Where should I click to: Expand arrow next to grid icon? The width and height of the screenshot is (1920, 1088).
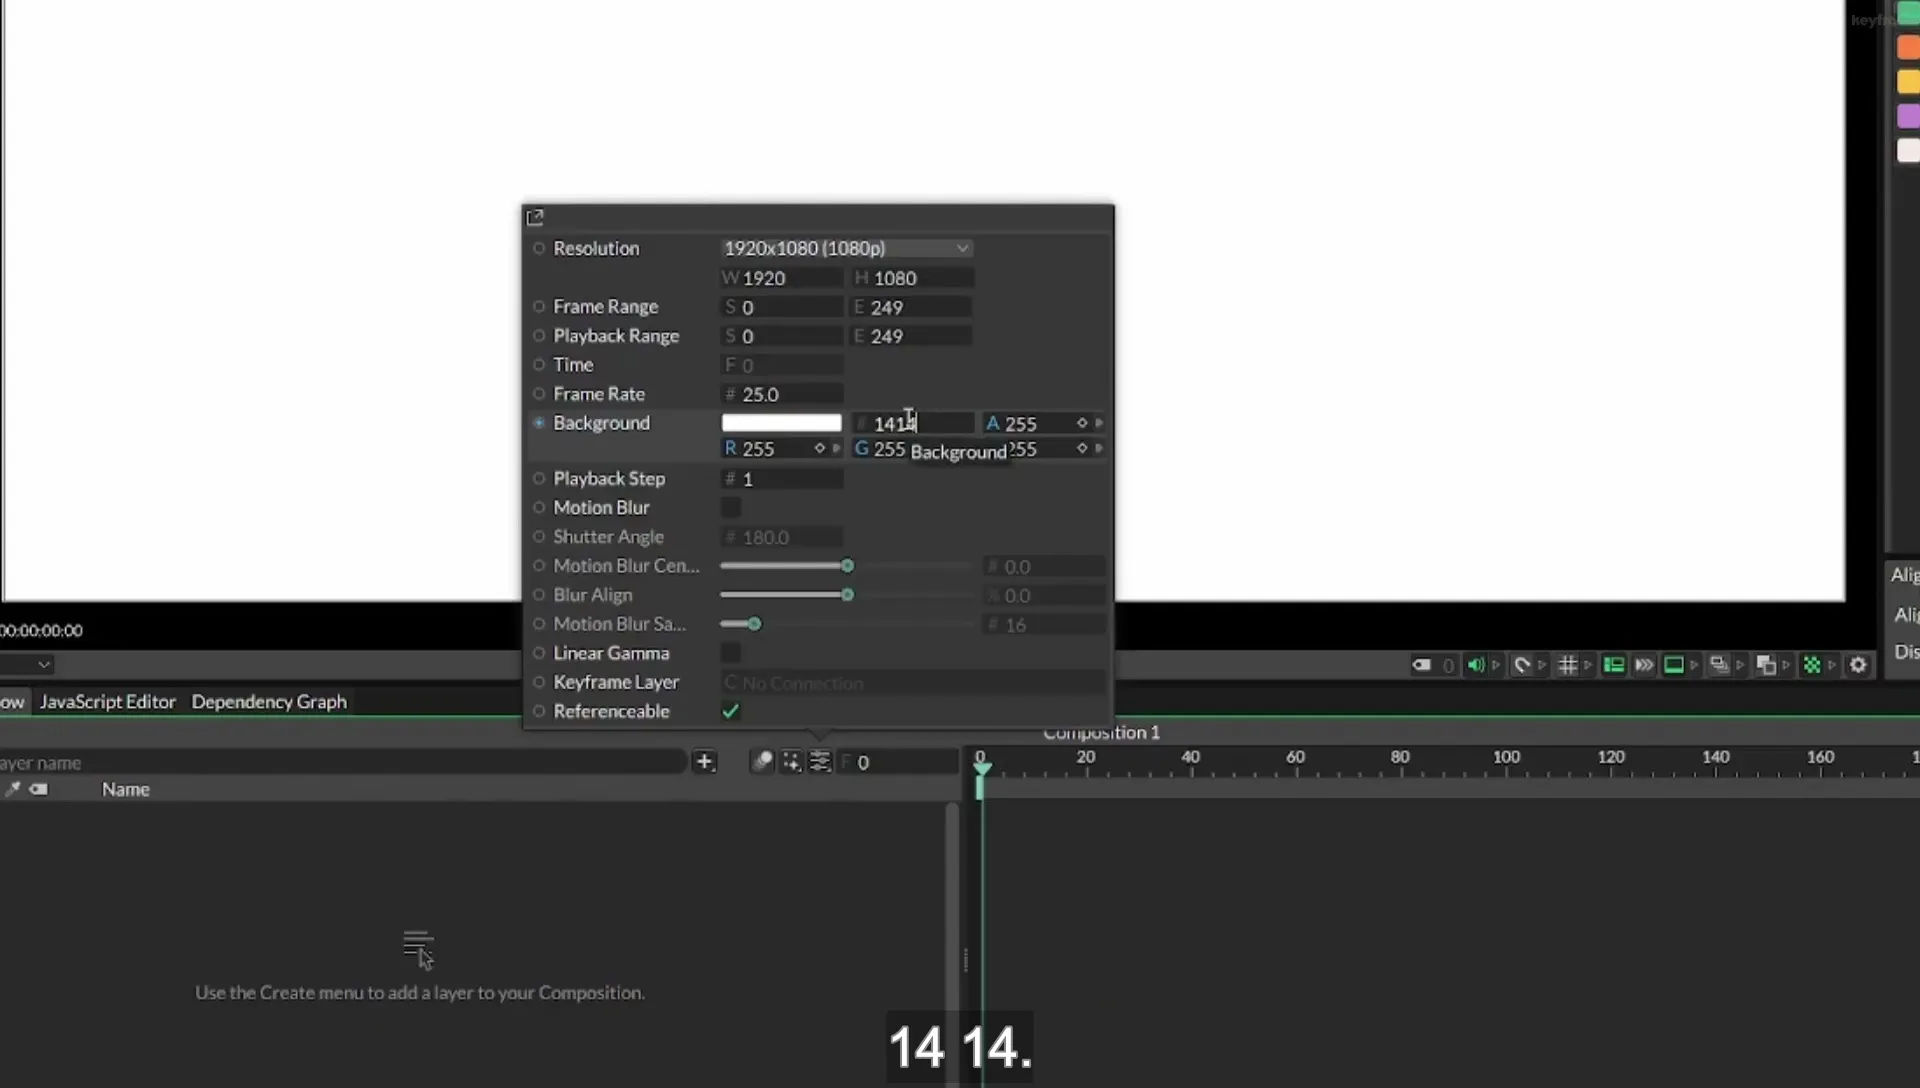(x=1588, y=665)
